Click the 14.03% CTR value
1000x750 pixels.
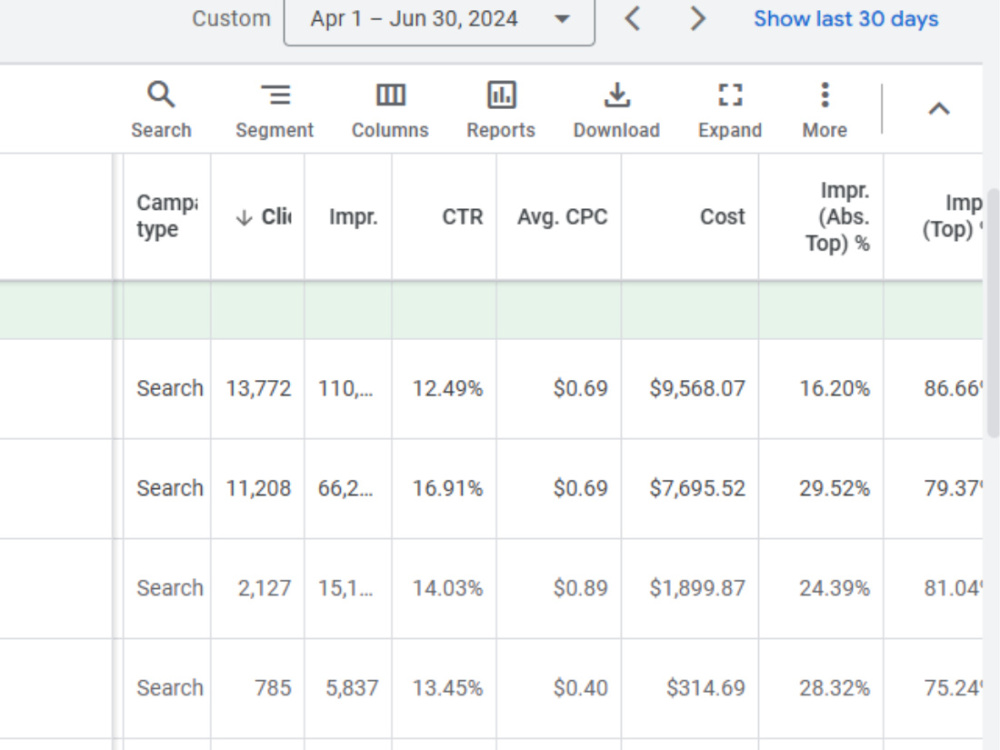(x=448, y=588)
